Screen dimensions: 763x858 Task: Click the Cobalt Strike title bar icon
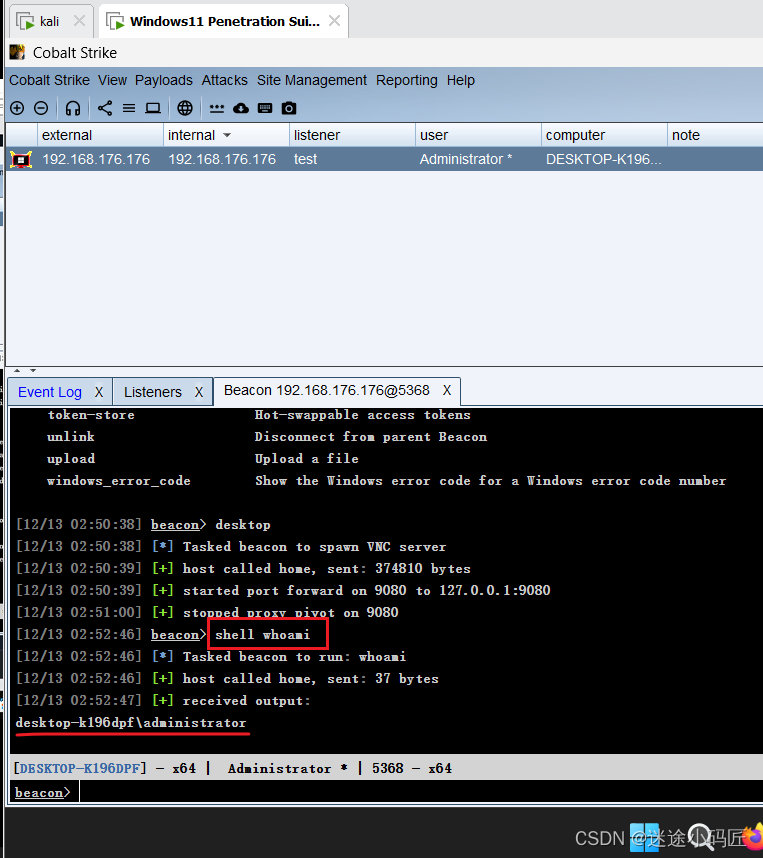(18, 53)
